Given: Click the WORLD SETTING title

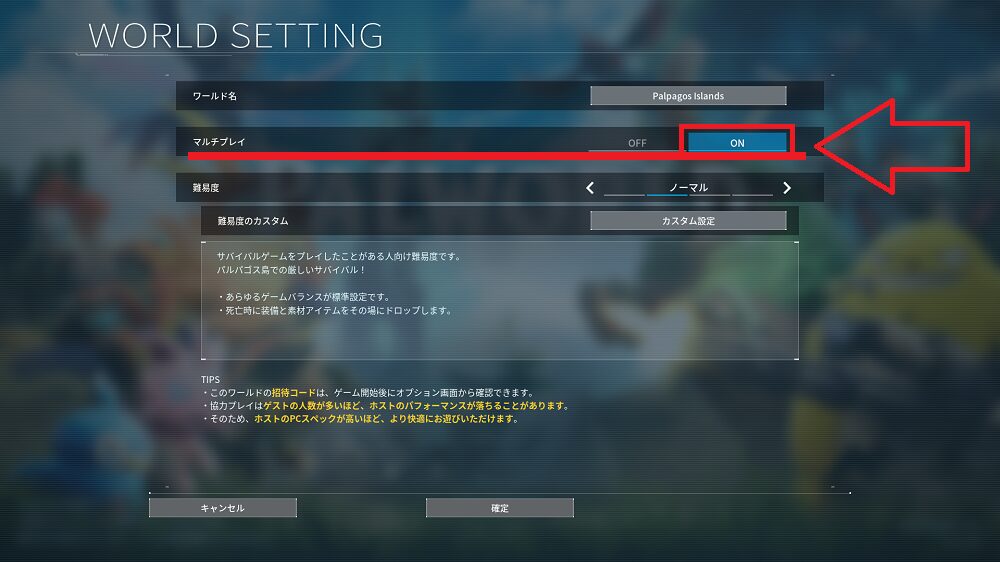Looking at the screenshot, I should tap(235, 36).
